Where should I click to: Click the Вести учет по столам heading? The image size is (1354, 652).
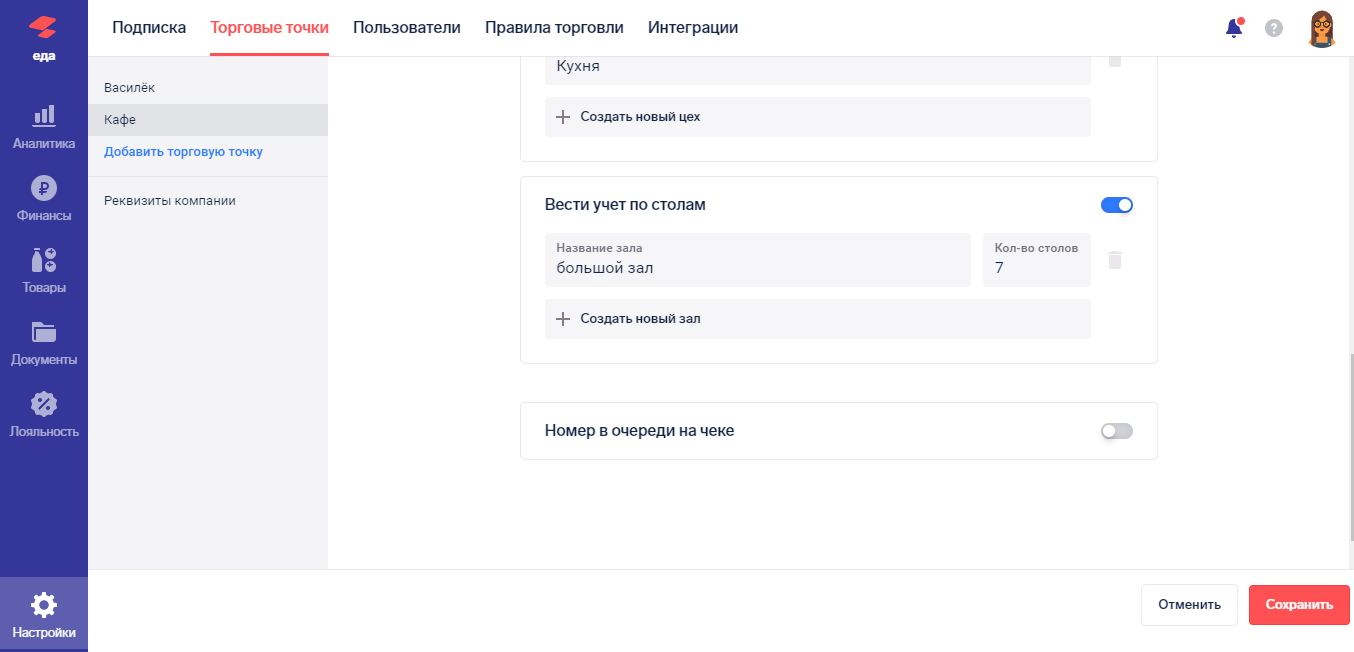point(625,205)
